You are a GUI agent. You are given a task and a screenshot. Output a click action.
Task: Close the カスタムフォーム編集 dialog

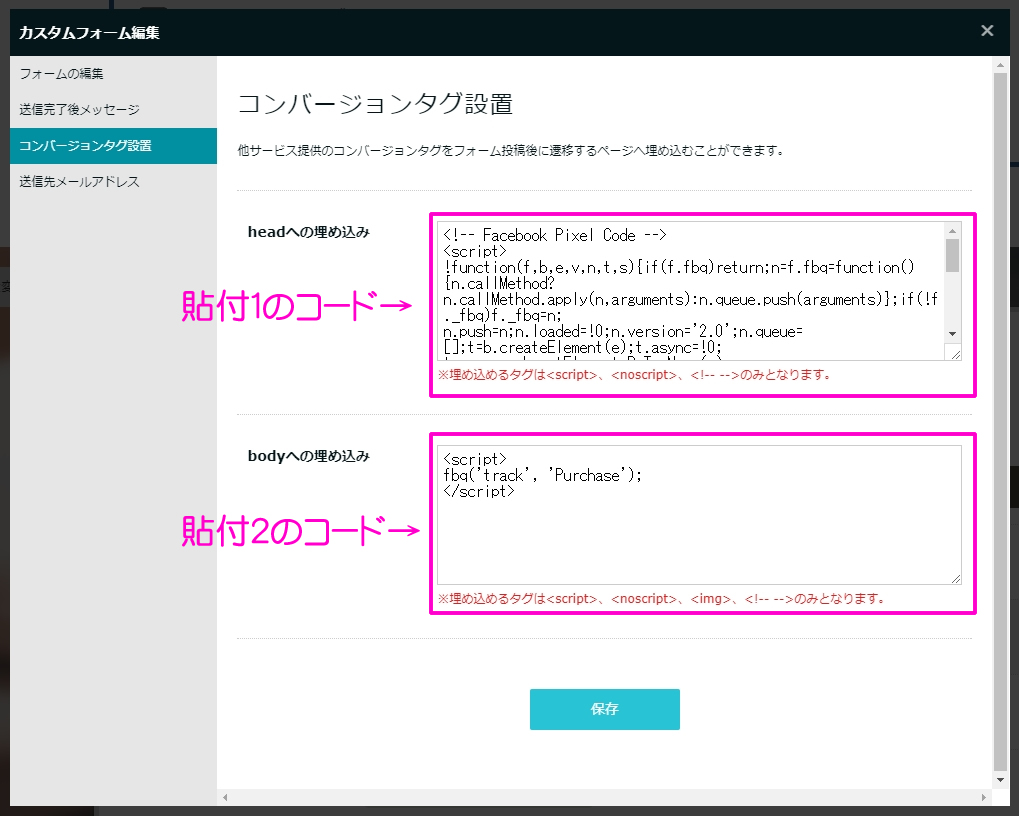click(987, 31)
